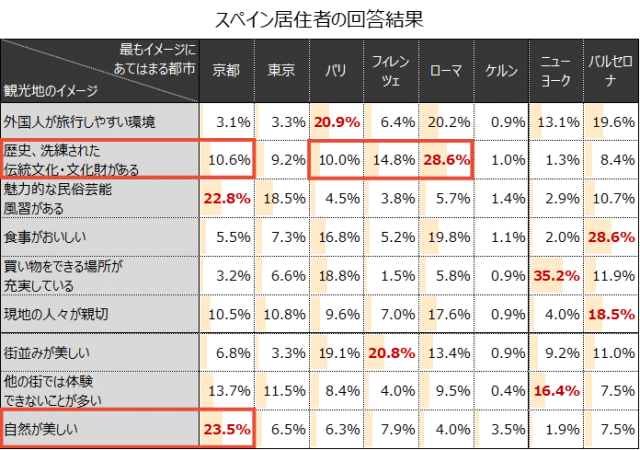Click the 魅力的な民俗芸能 row label
The image size is (640, 450).
[x=58, y=197]
